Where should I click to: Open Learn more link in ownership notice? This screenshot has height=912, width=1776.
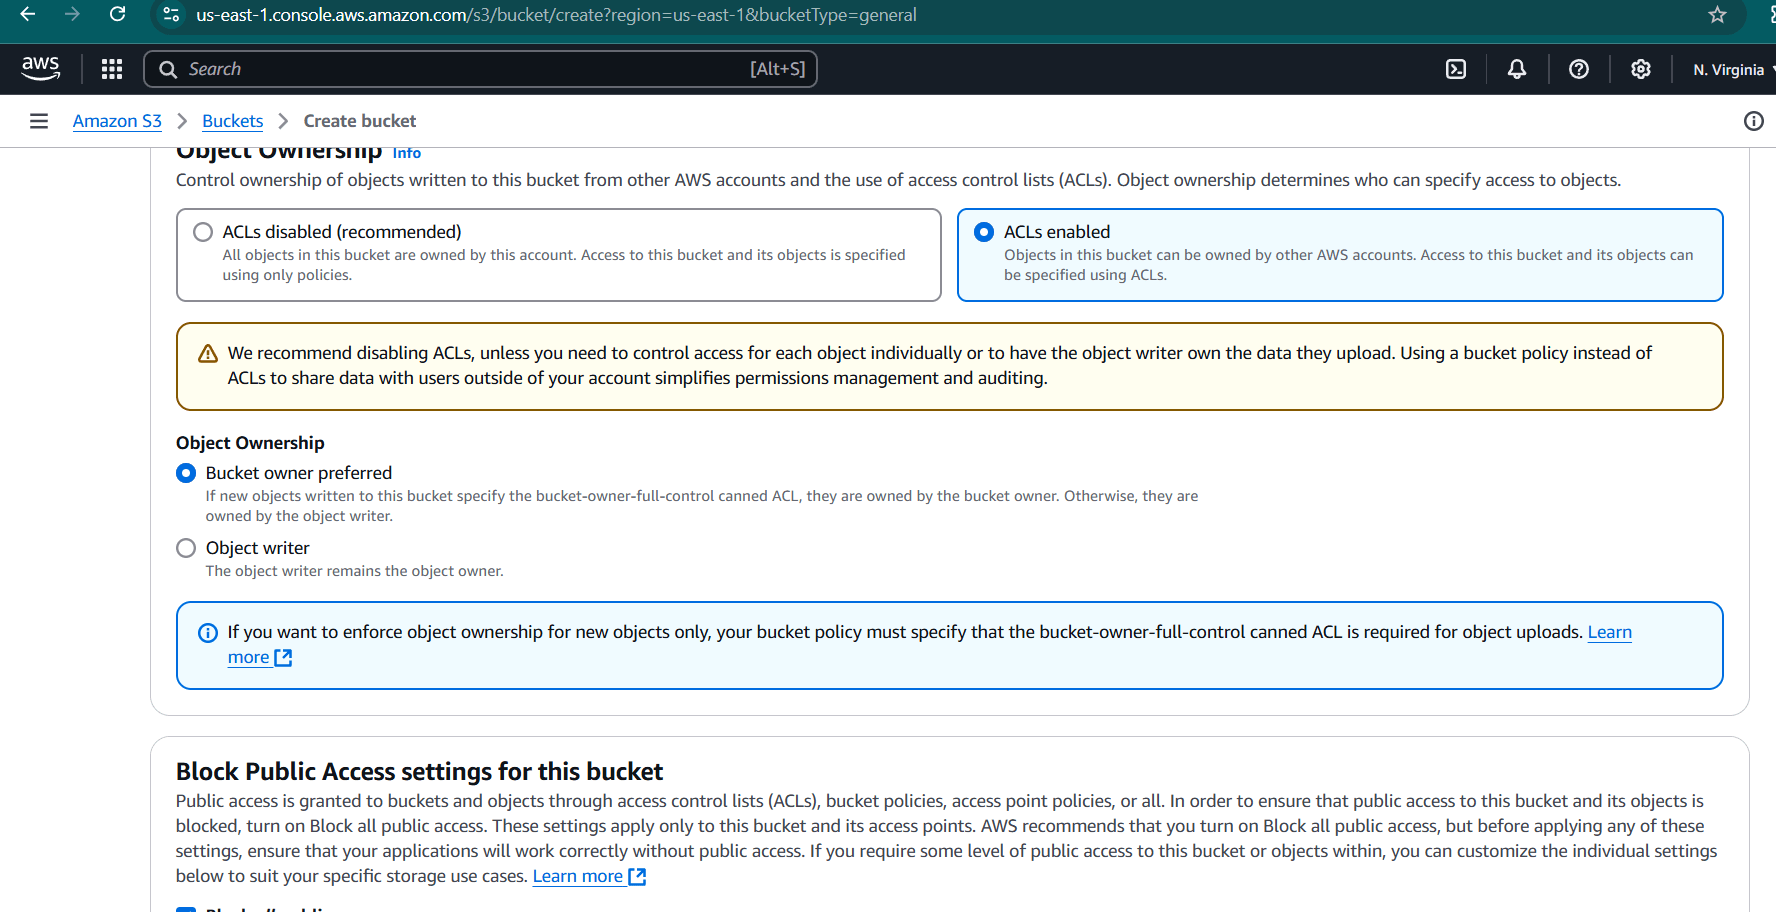(x=1609, y=632)
